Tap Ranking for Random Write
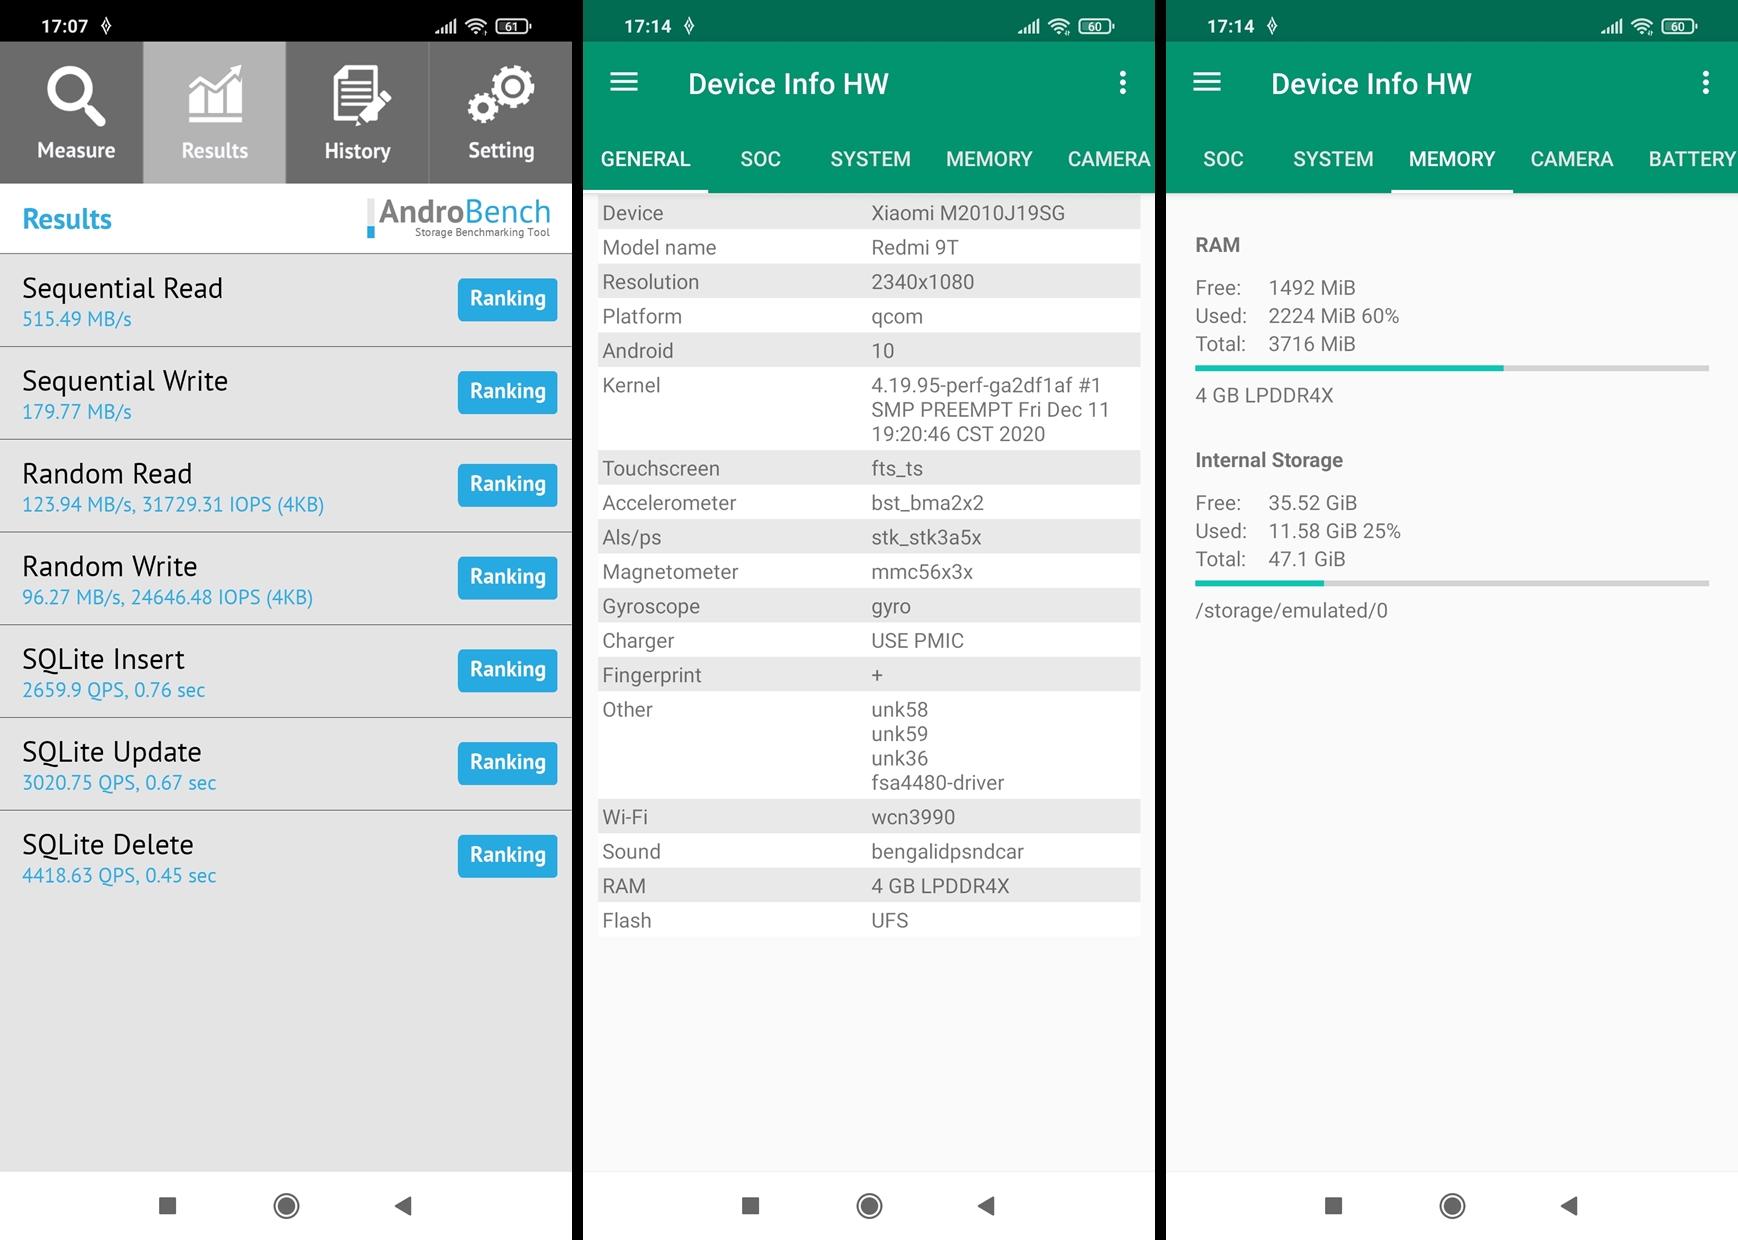The width and height of the screenshot is (1738, 1240). coord(507,577)
